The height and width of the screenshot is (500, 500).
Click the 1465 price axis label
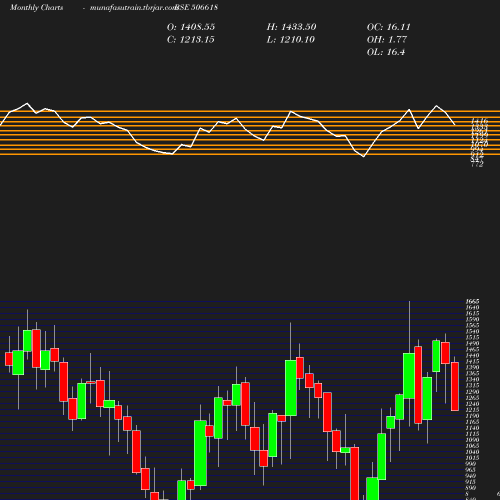(x=473, y=349)
